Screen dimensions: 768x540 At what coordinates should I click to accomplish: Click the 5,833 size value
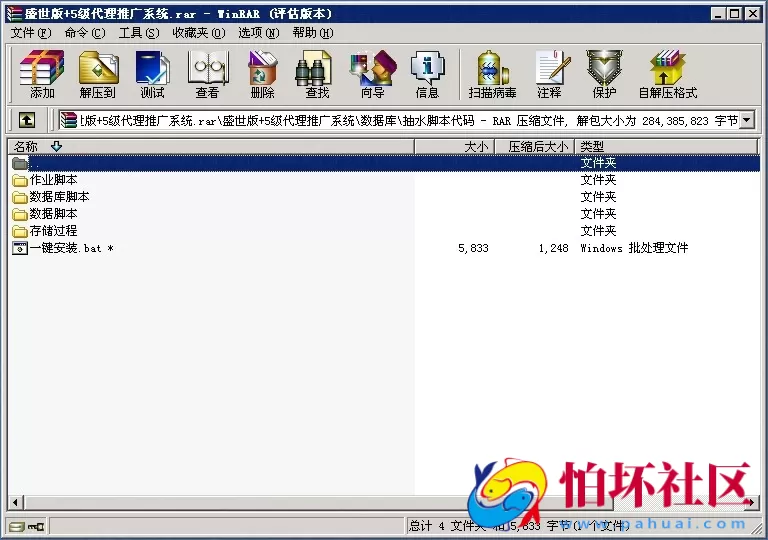click(x=473, y=248)
